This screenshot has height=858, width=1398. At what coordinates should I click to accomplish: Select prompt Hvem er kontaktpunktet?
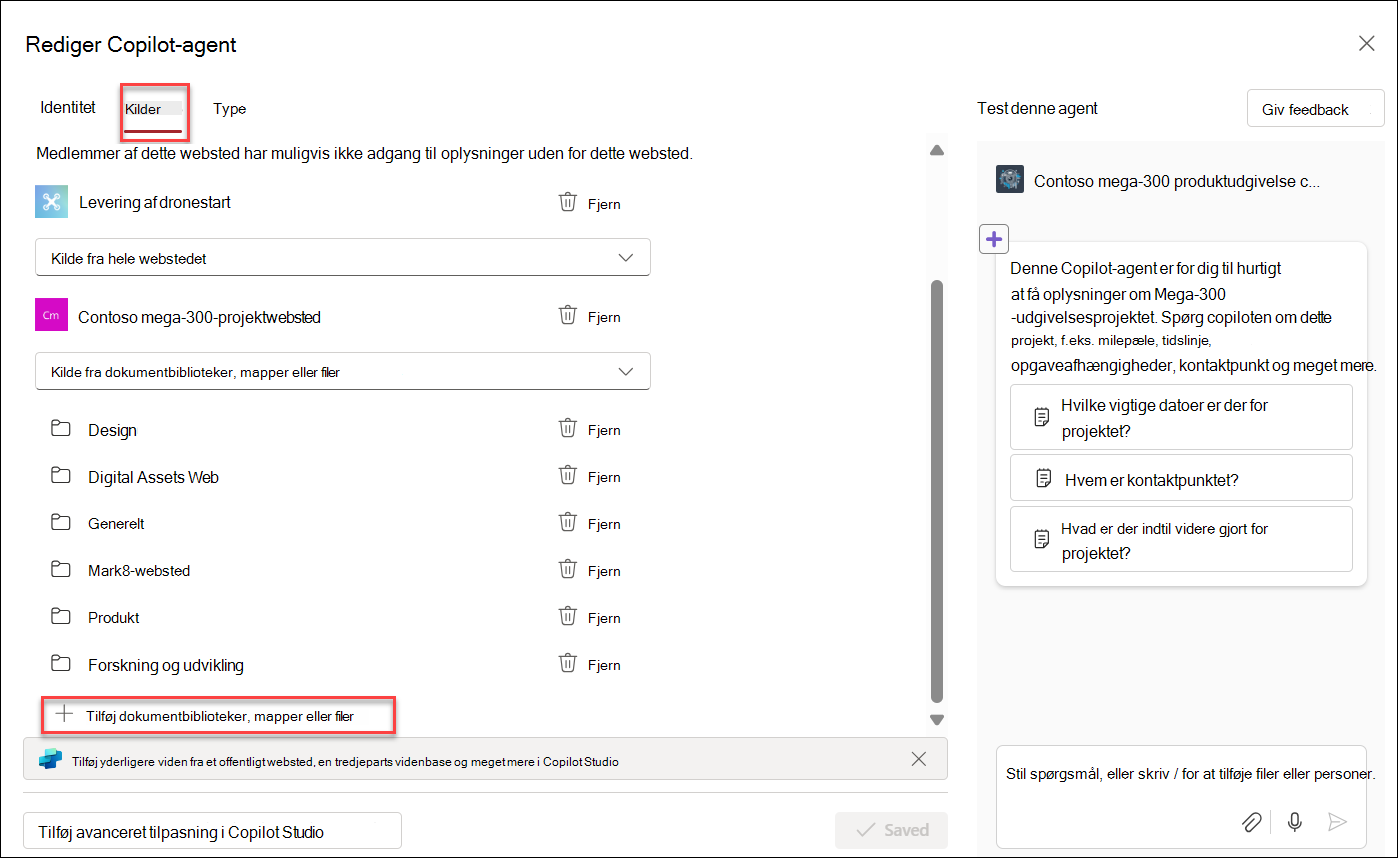click(x=1181, y=479)
